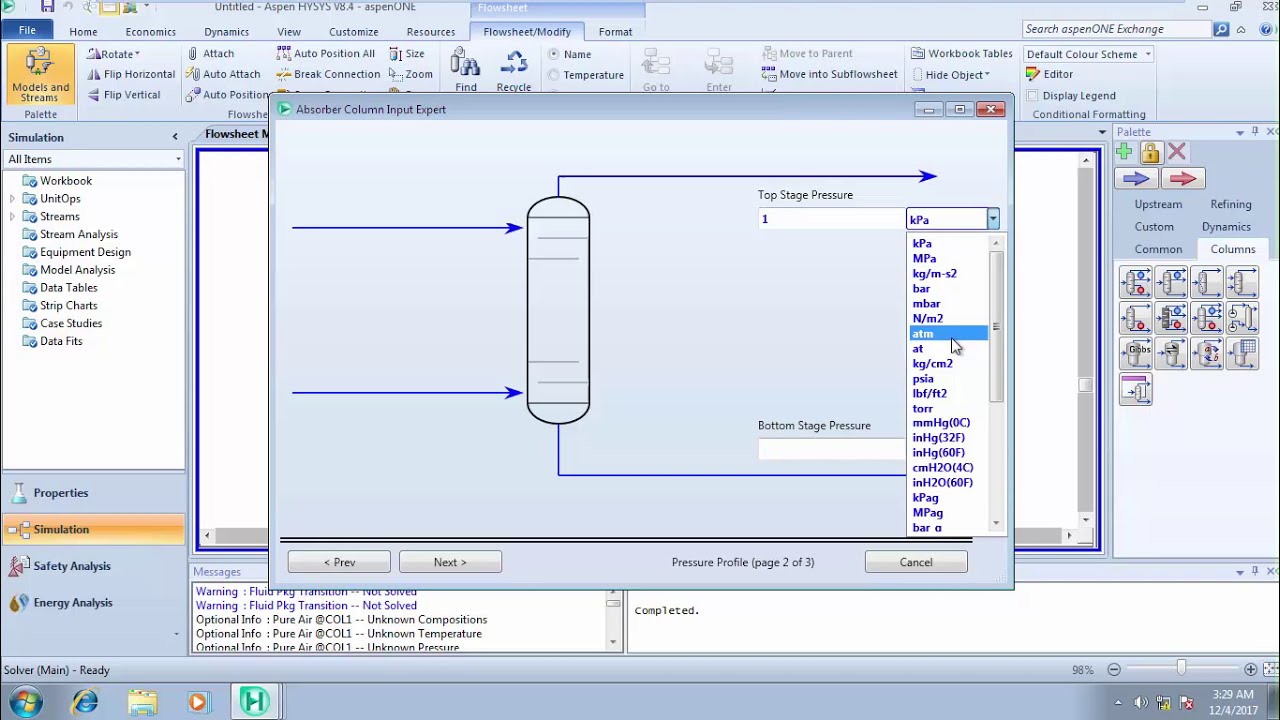Select the Gibbs reactor palette icon
The height and width of the screenshot is (720, 1280).
[1137, 352]
